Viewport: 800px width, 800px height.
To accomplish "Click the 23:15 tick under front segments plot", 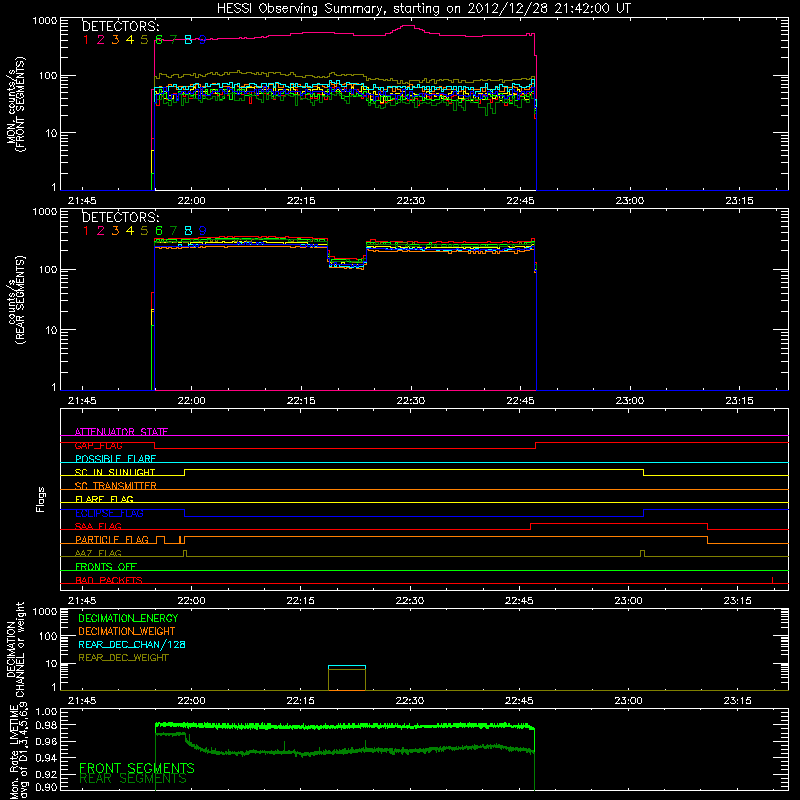I will tap(739, 201).
